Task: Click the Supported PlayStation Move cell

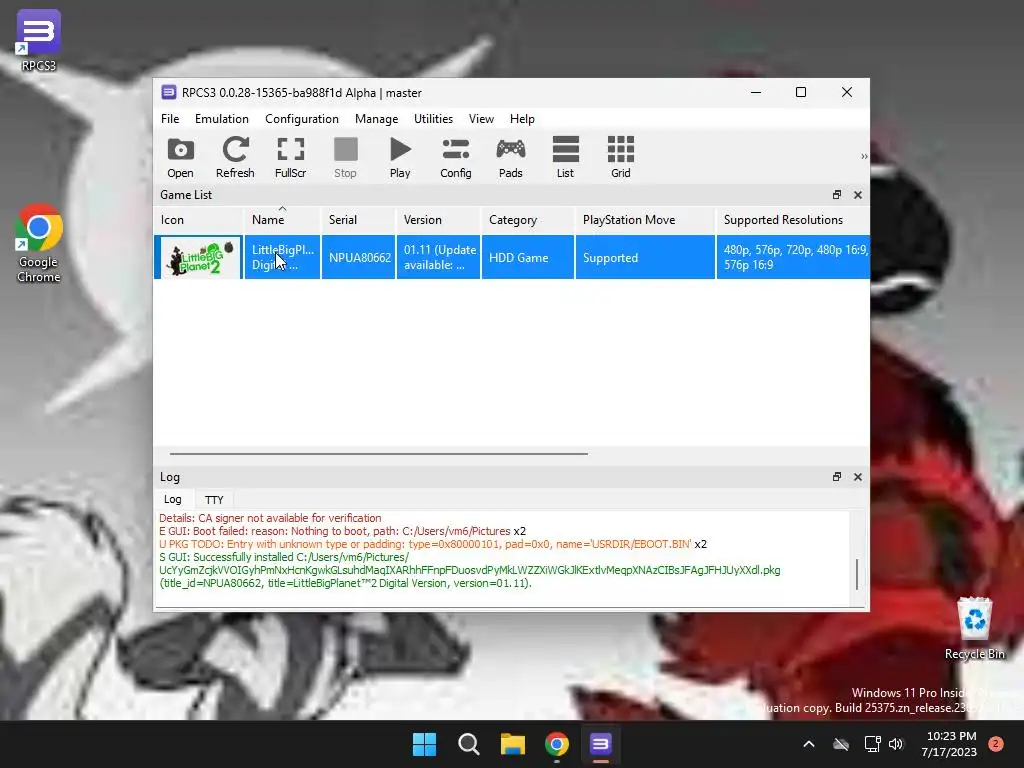Action: [645, 257]
